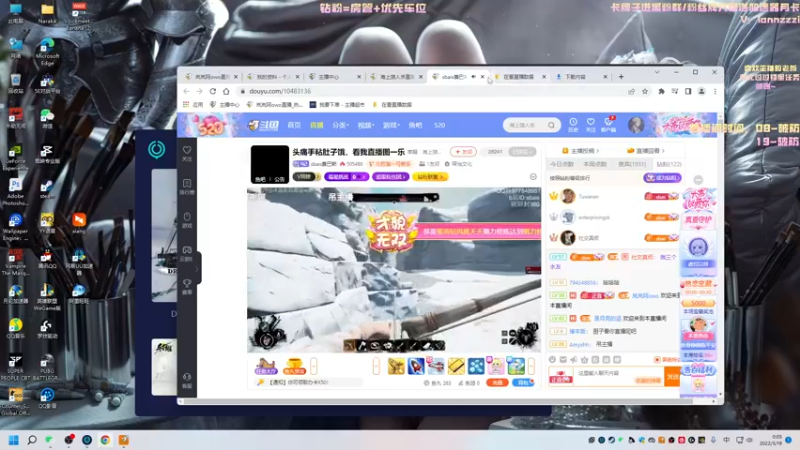Screen dimensions: 800x450
Task: Open the trophy icon in left sidebar
Action: 187,286
